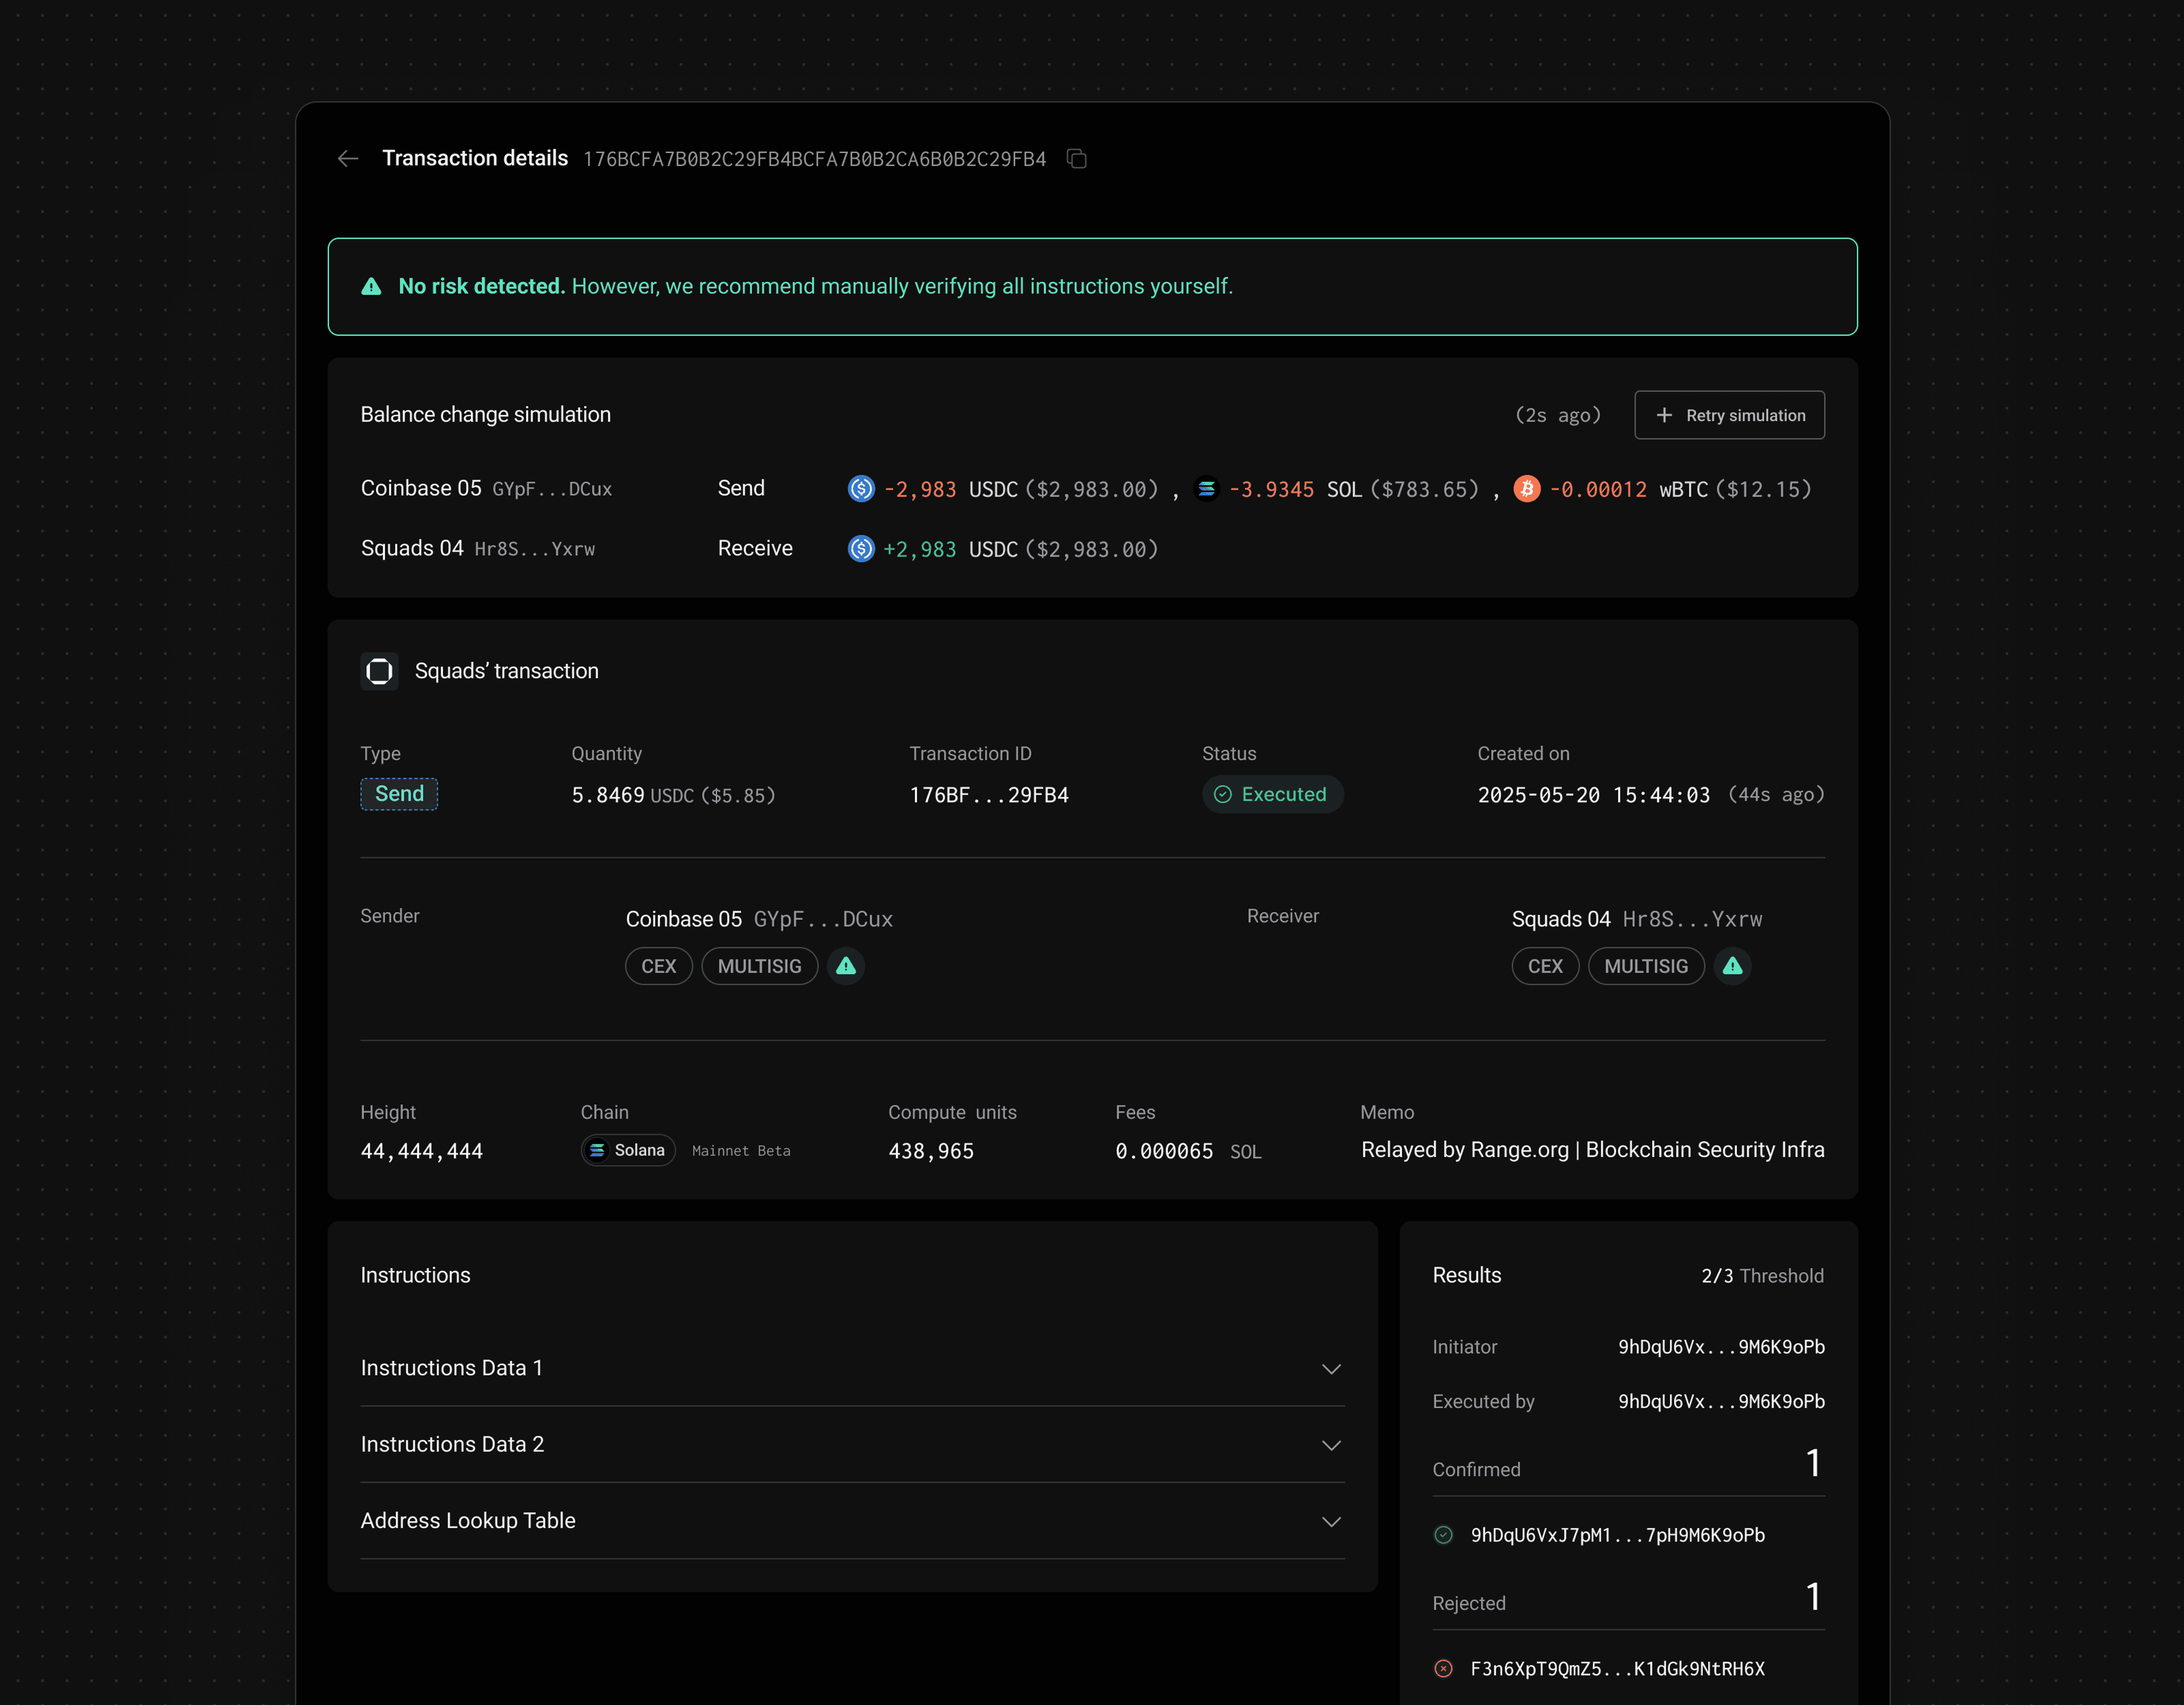Click the created date 2025-05-20 15:44:03
Viewport: 2184px width, 1705px height.
pyautogui.click(x=1594, y=795)
